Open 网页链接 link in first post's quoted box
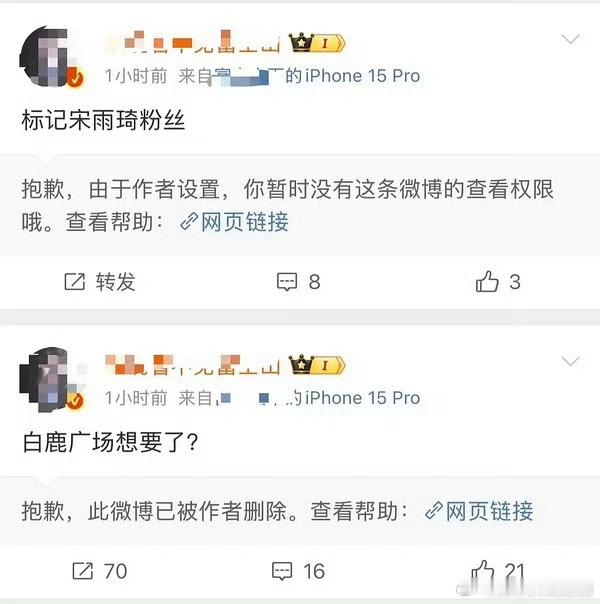 click(235, 222)
